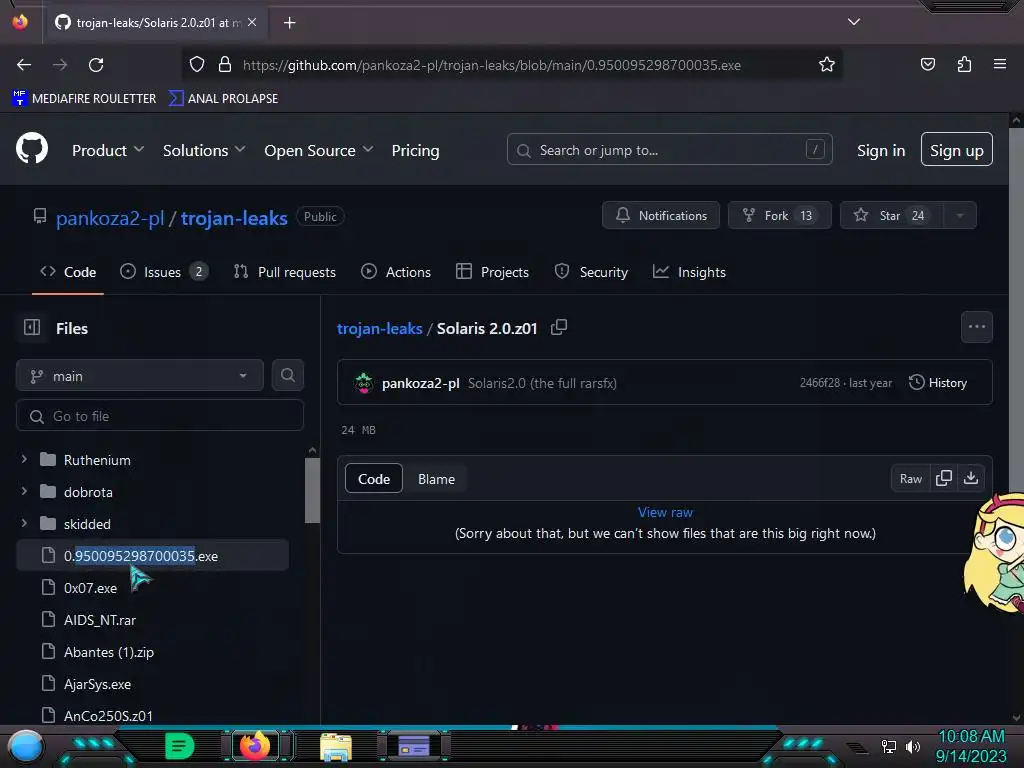Image resolution: width=1024 pixels, height=768 pixels.
Task: Go back with browser back arrow
Action: [x=24, y=65]
